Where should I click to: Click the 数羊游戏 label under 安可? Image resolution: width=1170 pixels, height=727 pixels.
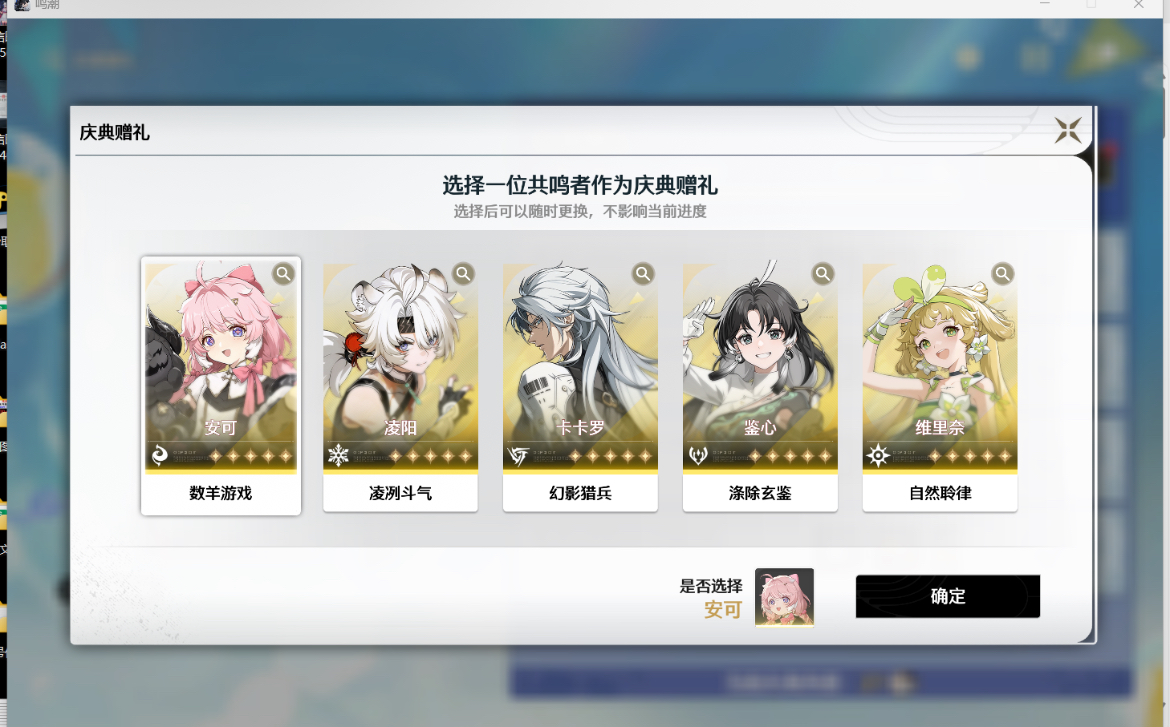click(221, 493)
